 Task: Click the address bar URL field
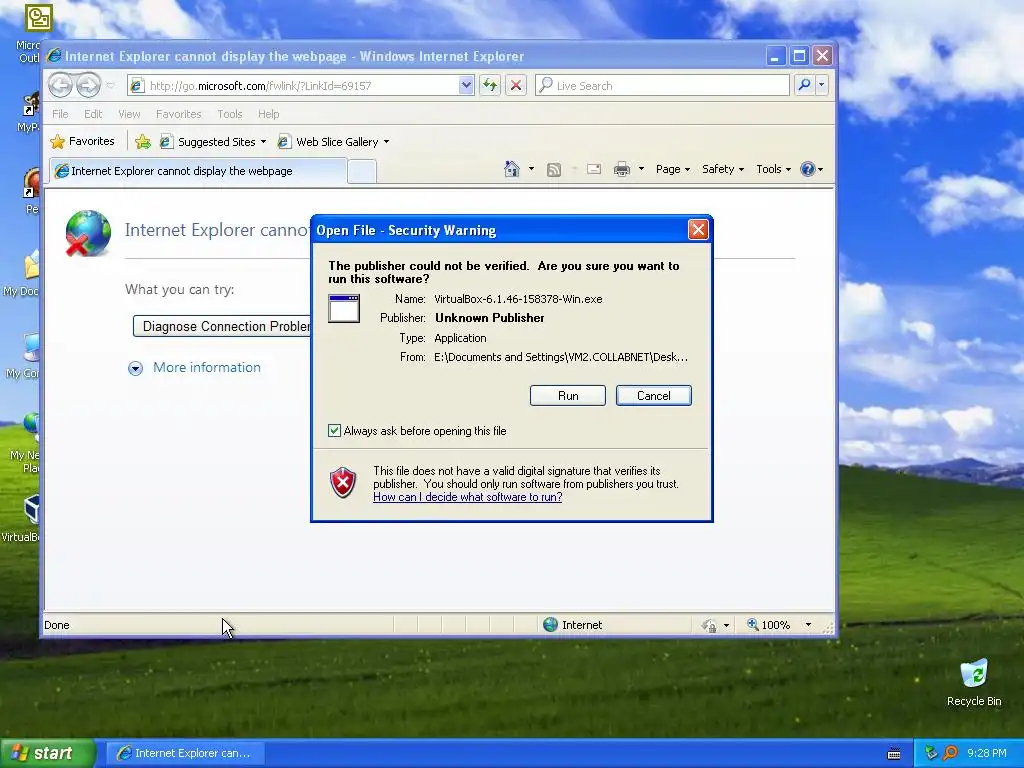tap(294, 86)
